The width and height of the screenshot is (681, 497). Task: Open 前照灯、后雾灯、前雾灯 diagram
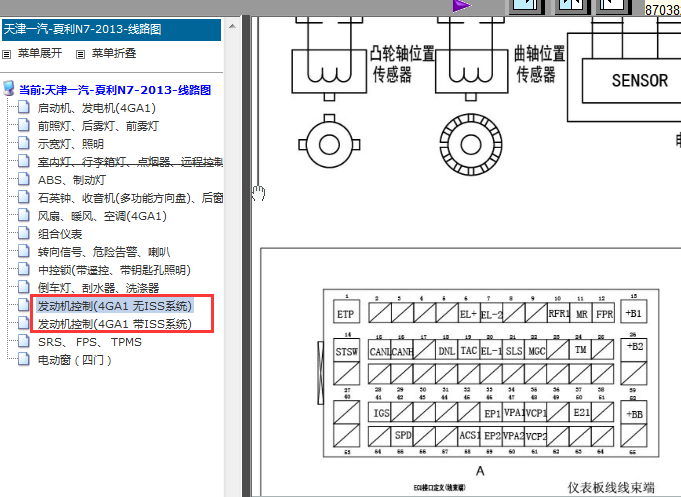pyautogui.click(x=98, y=126)
